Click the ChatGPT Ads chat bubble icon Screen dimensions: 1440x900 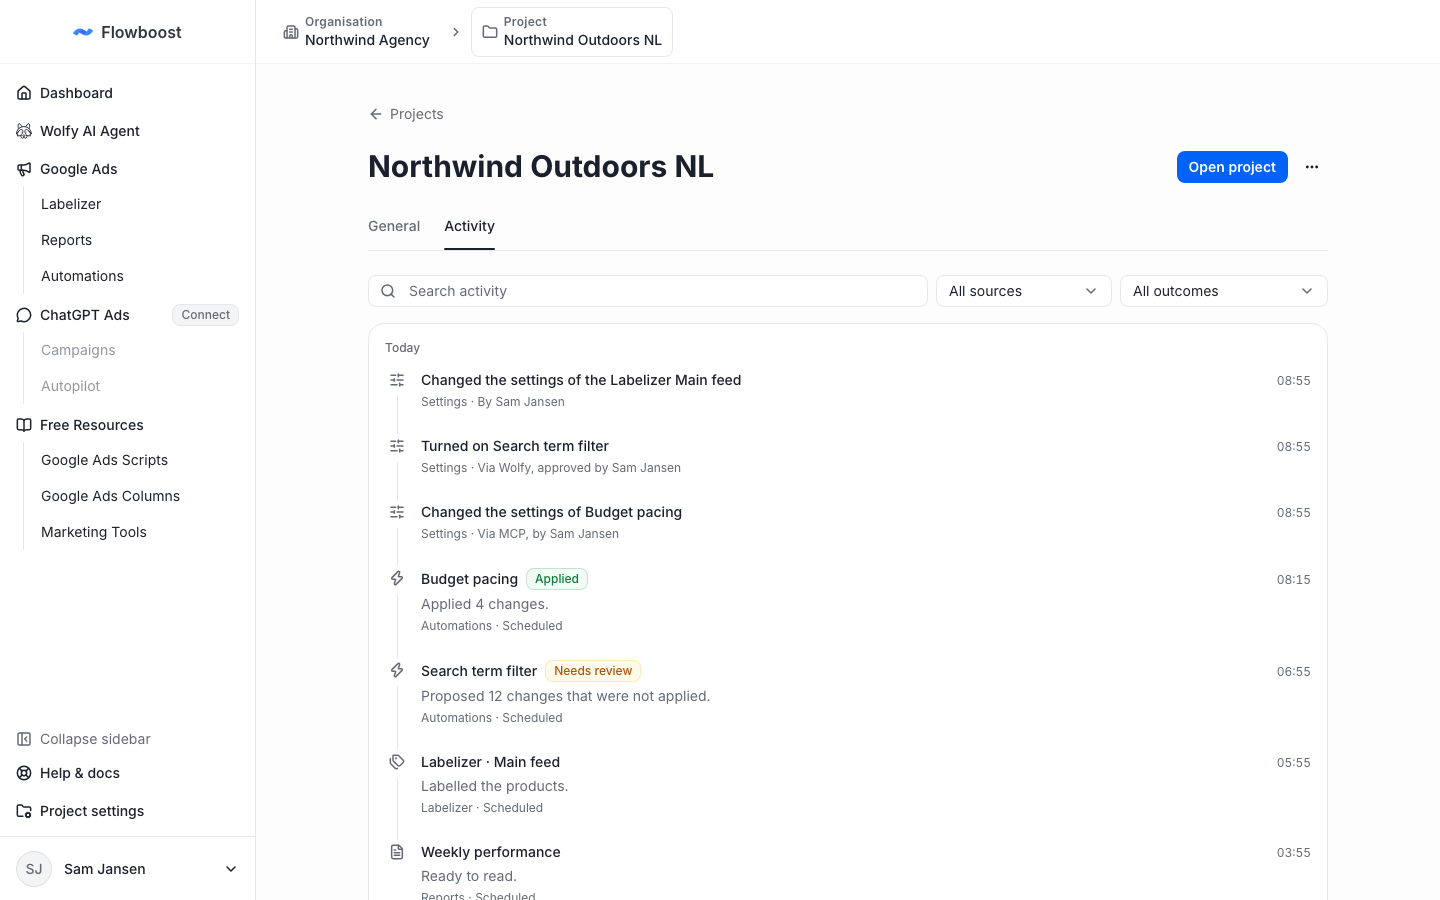[24, 315]
